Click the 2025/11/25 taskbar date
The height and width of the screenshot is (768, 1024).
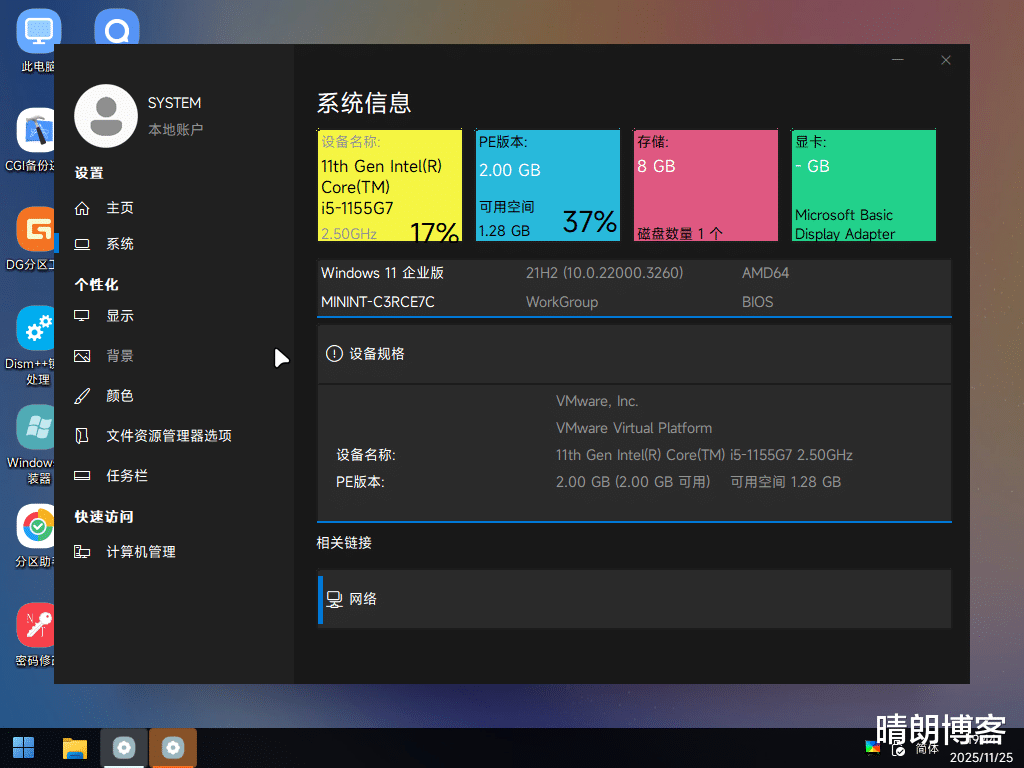tap(981, 758)
